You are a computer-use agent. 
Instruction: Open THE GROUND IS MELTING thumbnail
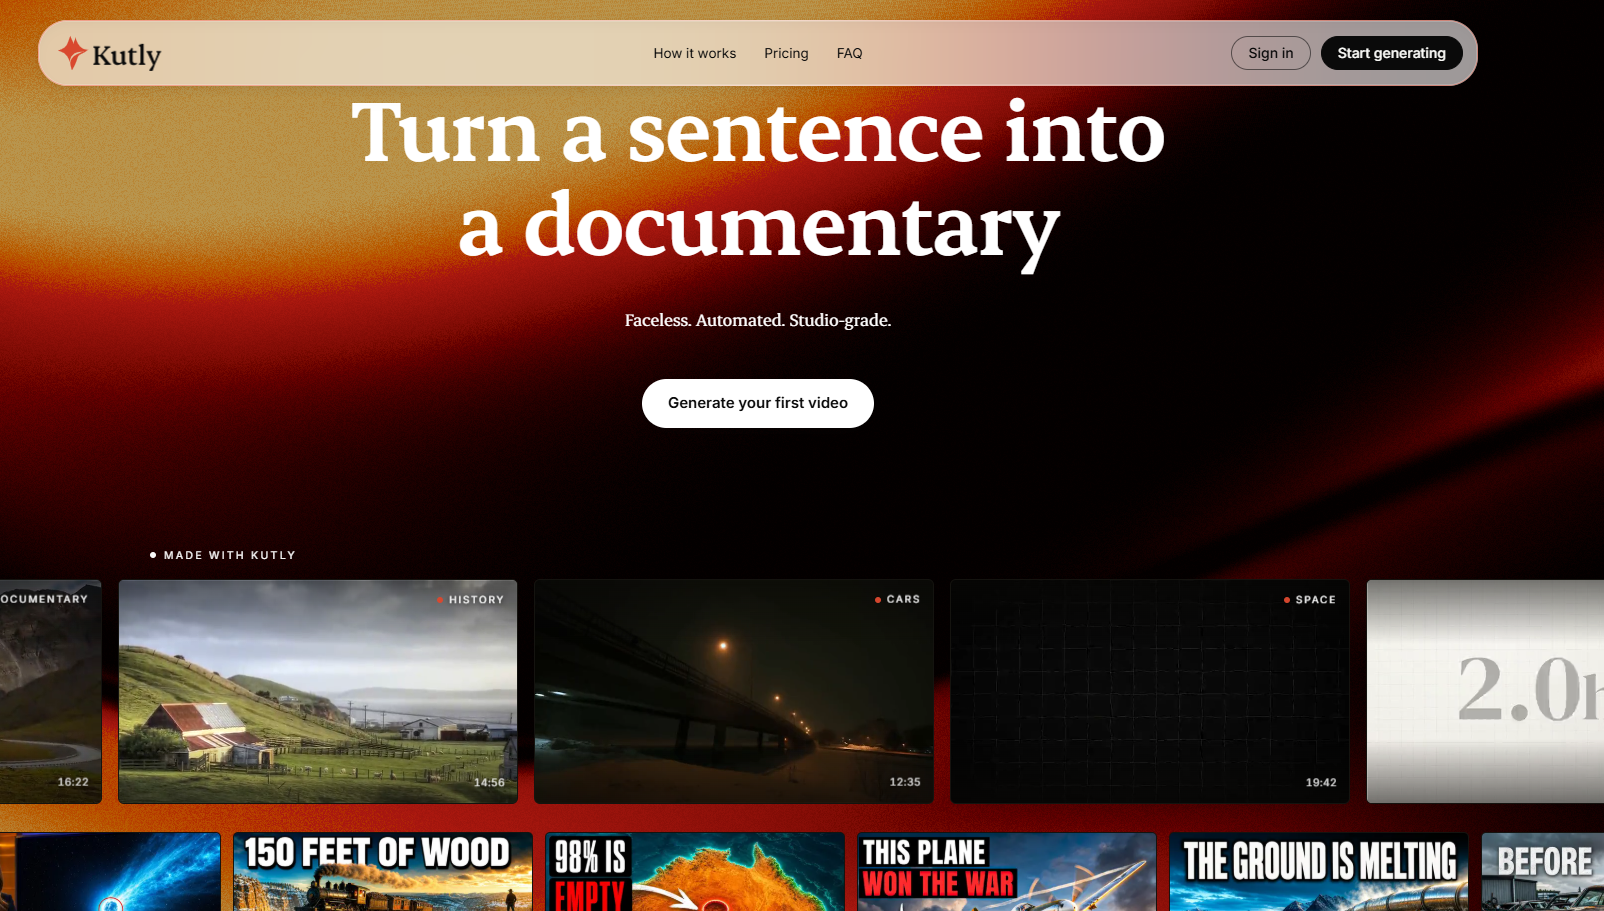click(1319, 872)
